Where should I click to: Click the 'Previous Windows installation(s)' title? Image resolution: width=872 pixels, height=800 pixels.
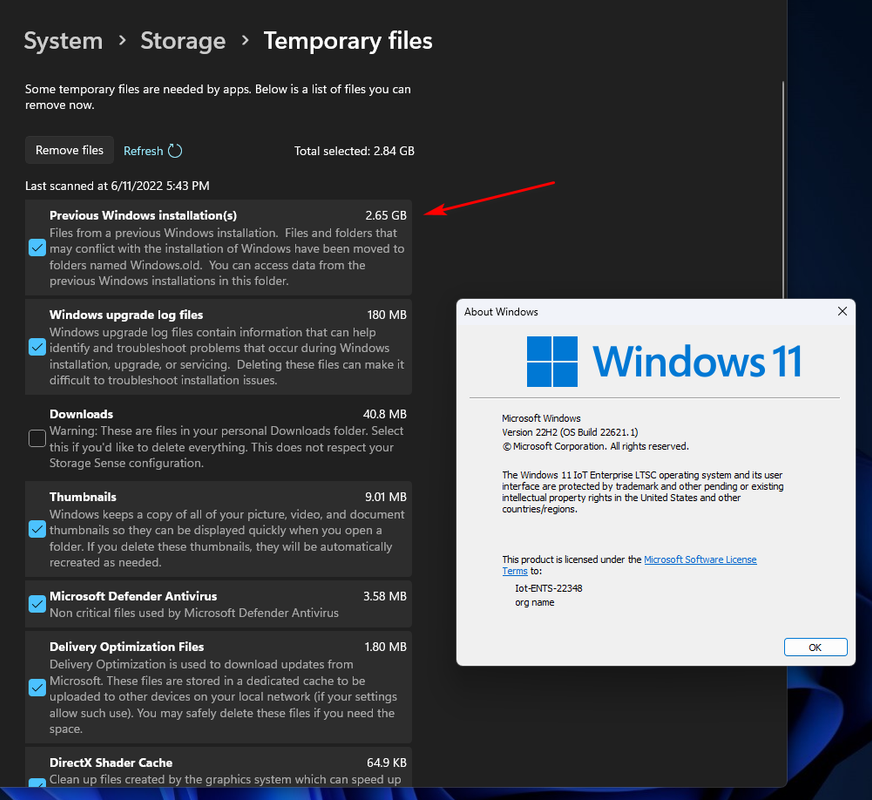[143, 215]
